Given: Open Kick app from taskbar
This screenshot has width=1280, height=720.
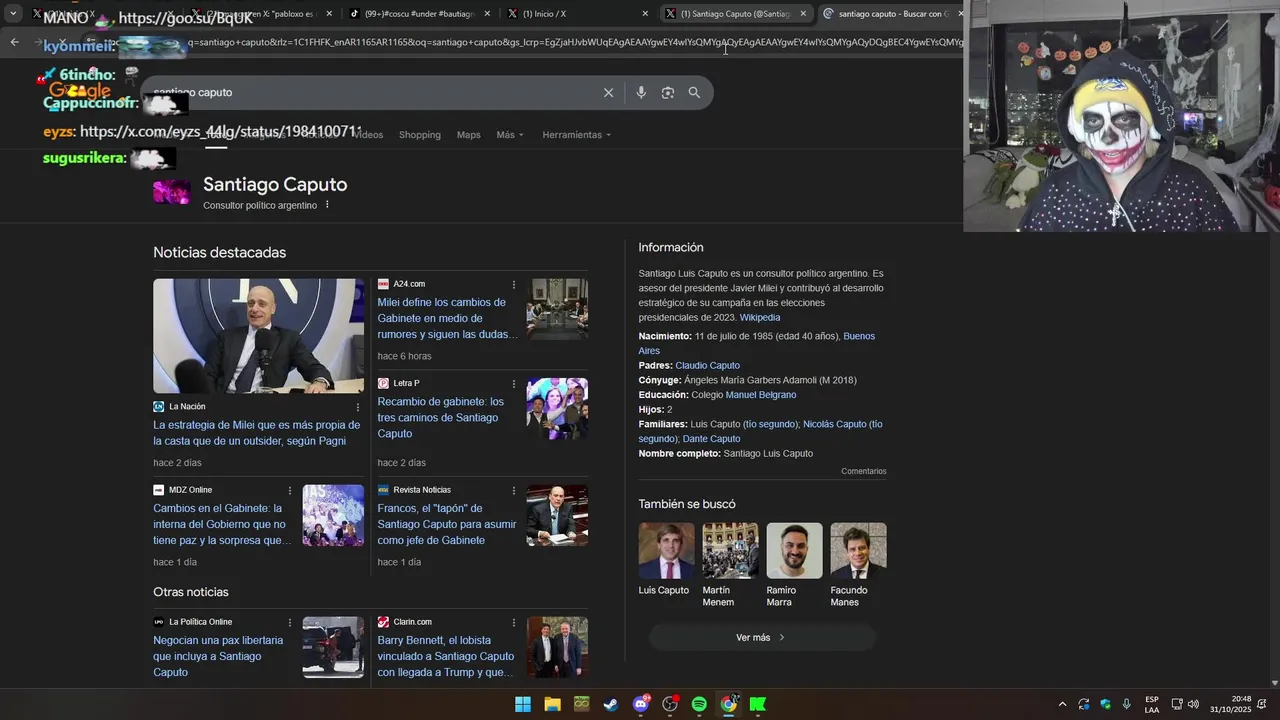Looking at the screenshot, I should 758,704.
